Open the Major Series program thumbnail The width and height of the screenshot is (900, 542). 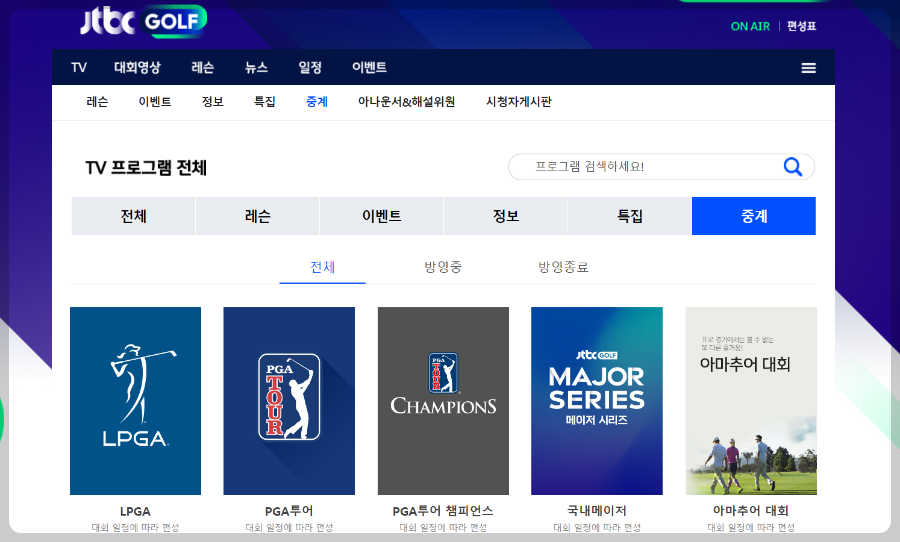coord(597,401)
